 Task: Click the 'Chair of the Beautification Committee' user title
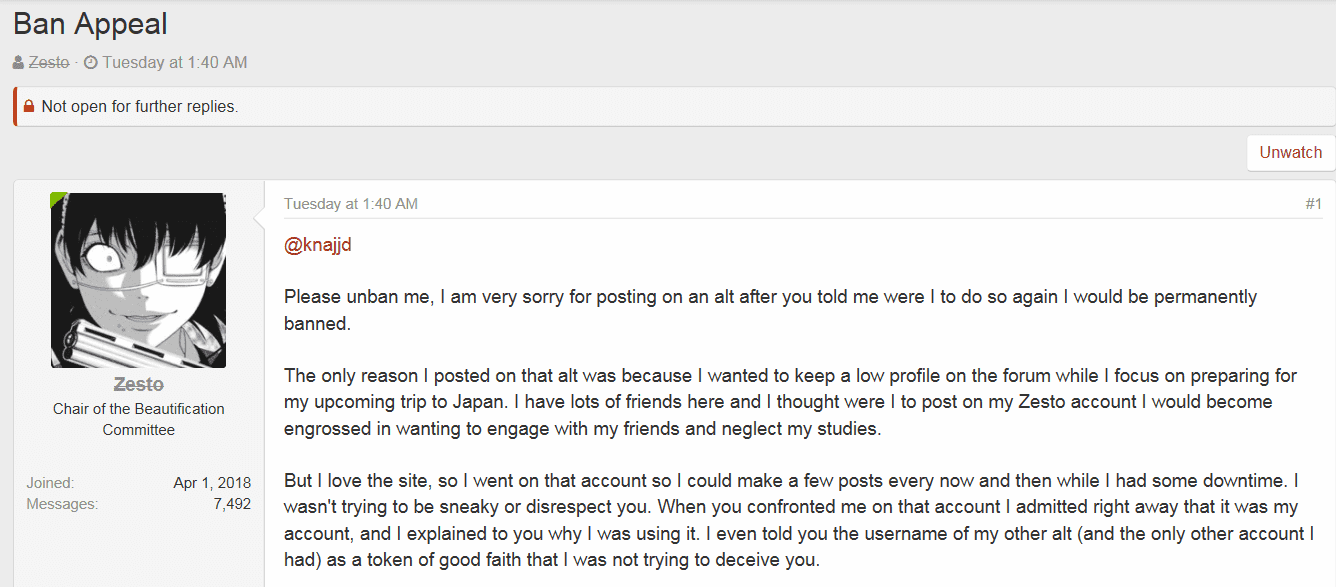click(138, 419)
